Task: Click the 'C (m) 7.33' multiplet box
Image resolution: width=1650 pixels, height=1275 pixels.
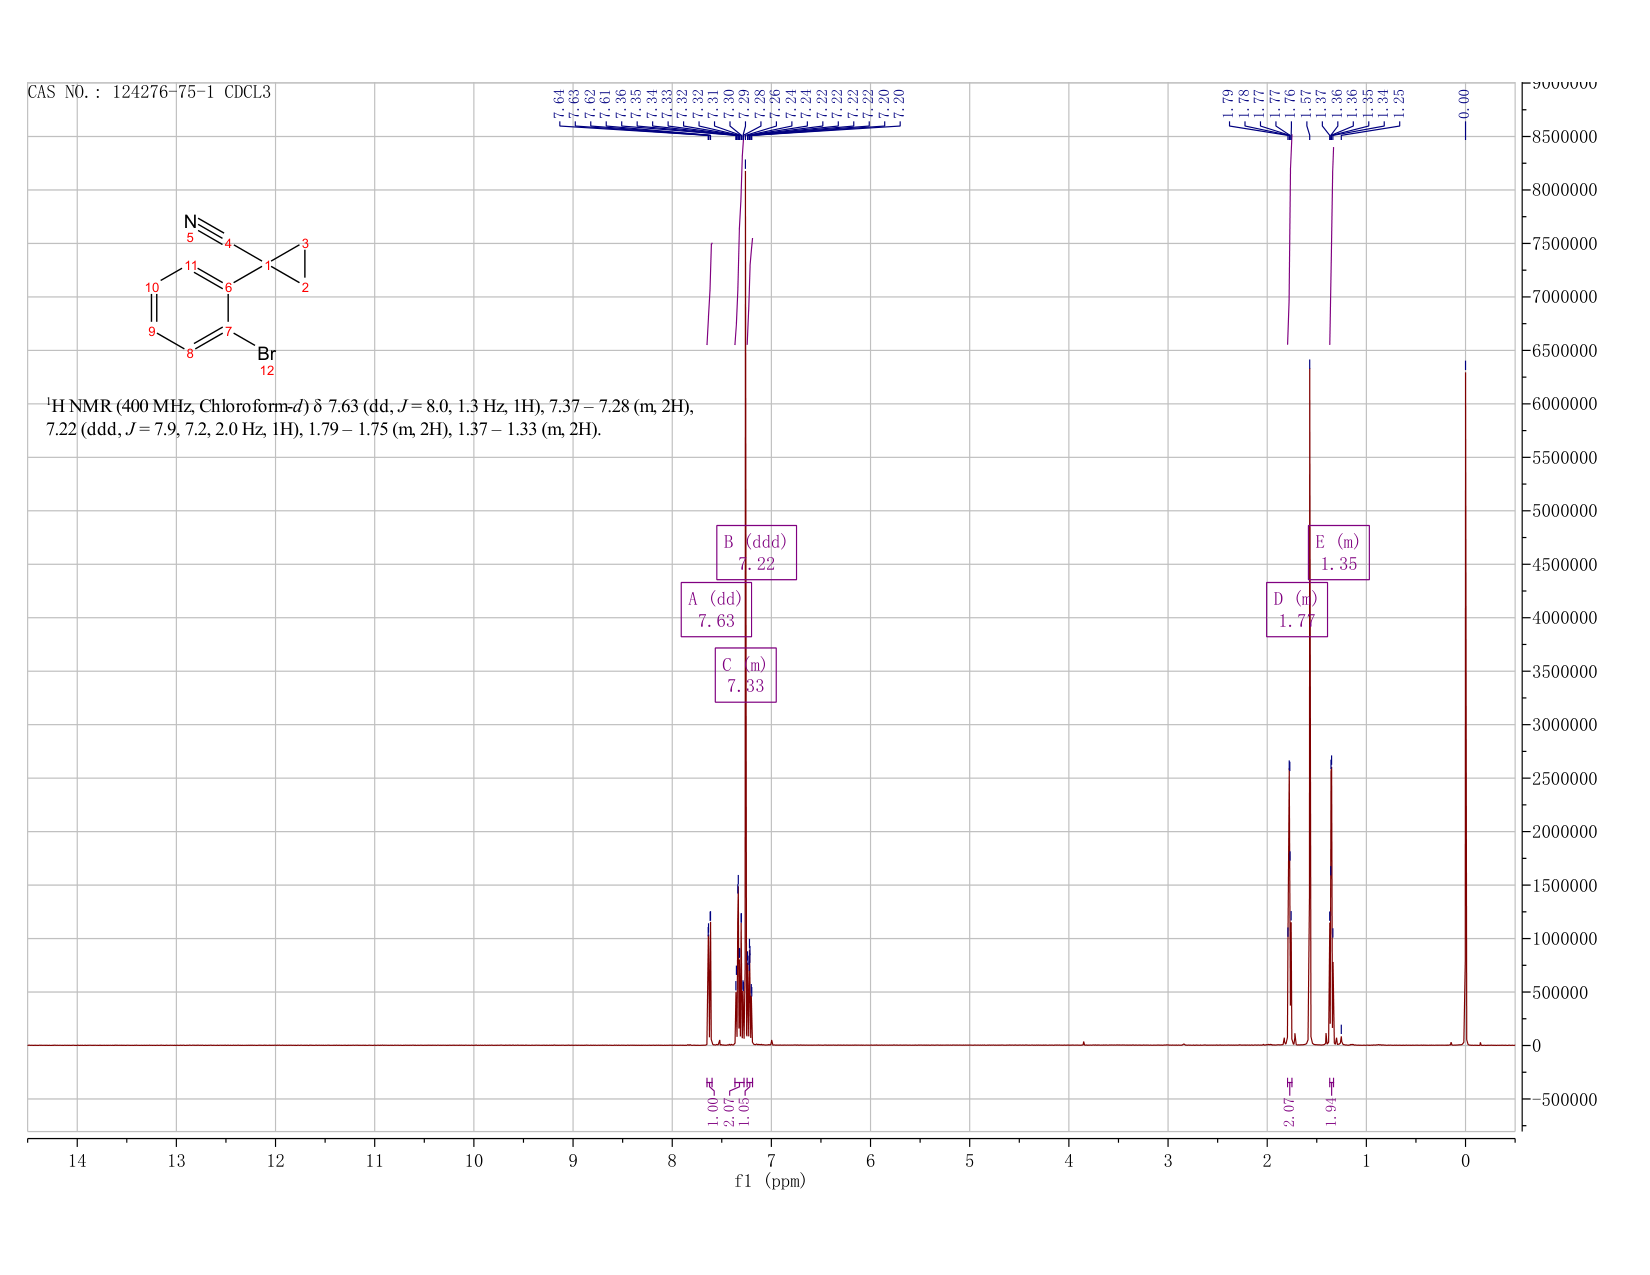Action: (x=745, y=675)
